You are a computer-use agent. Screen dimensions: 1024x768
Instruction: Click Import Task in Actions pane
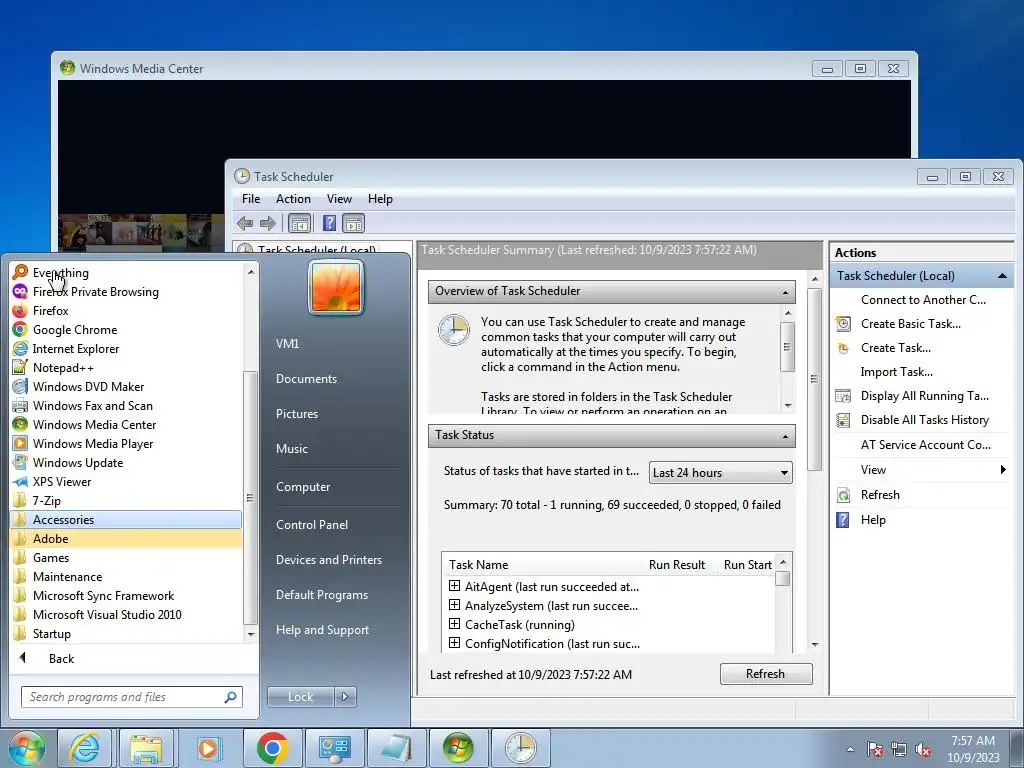coord(896,371)
